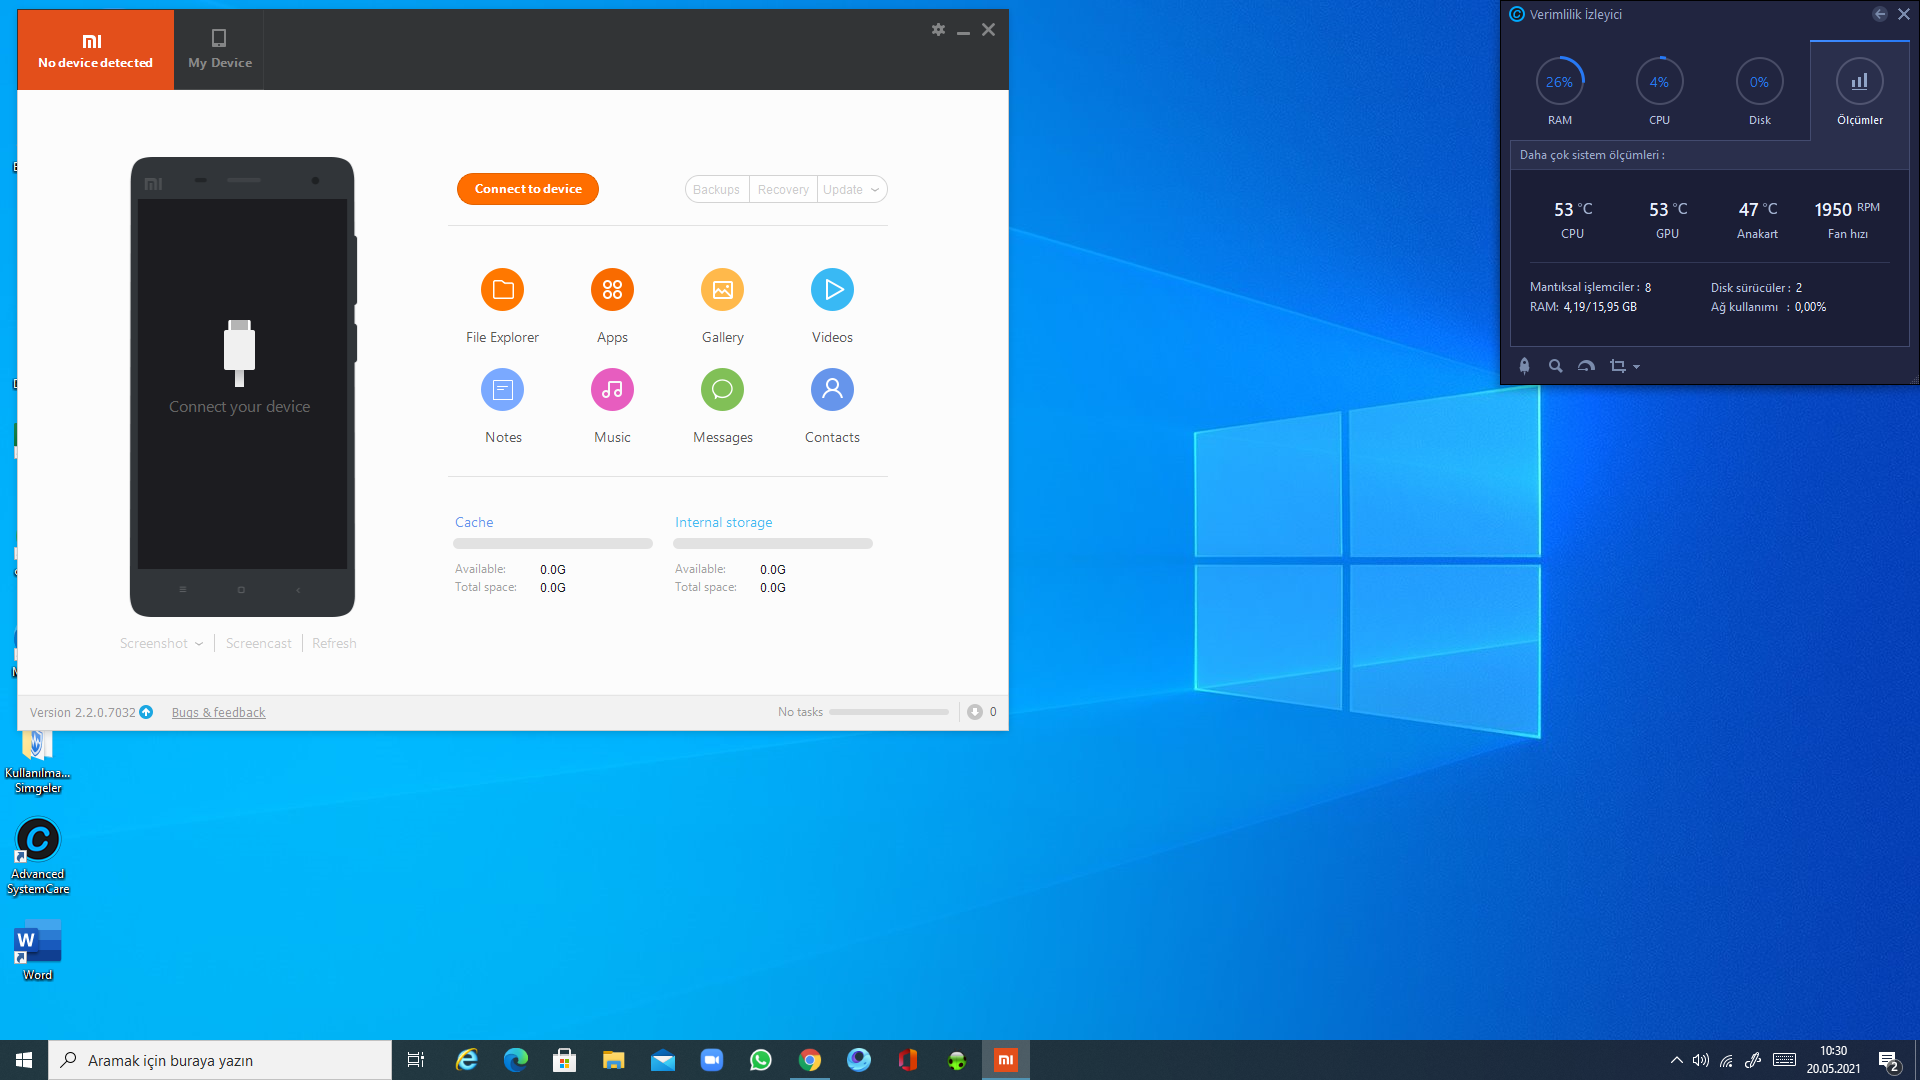Open the Apps manager icon

pos(612,290)
